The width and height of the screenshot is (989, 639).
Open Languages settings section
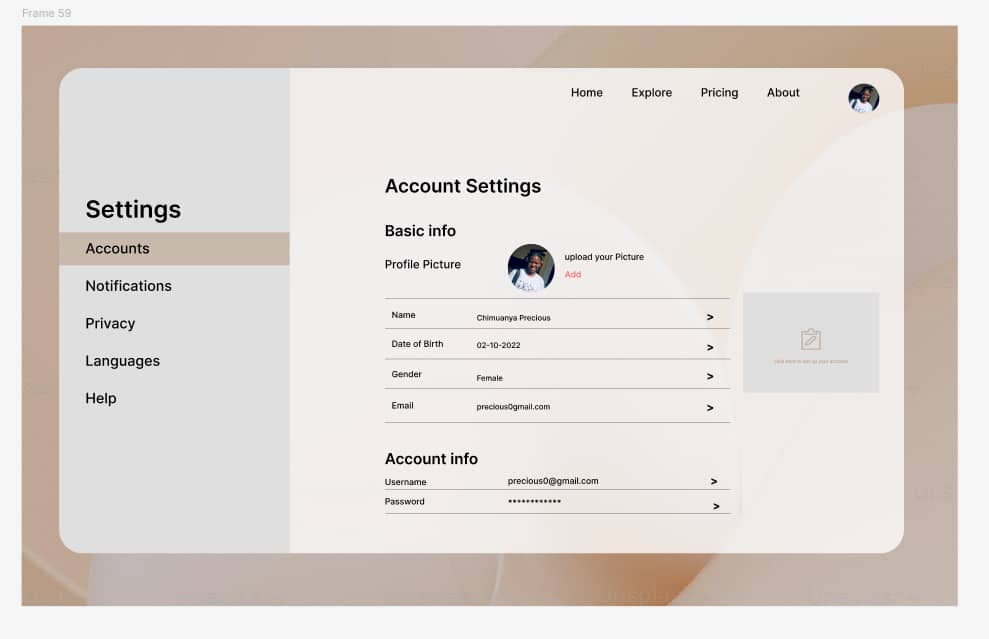122,361
